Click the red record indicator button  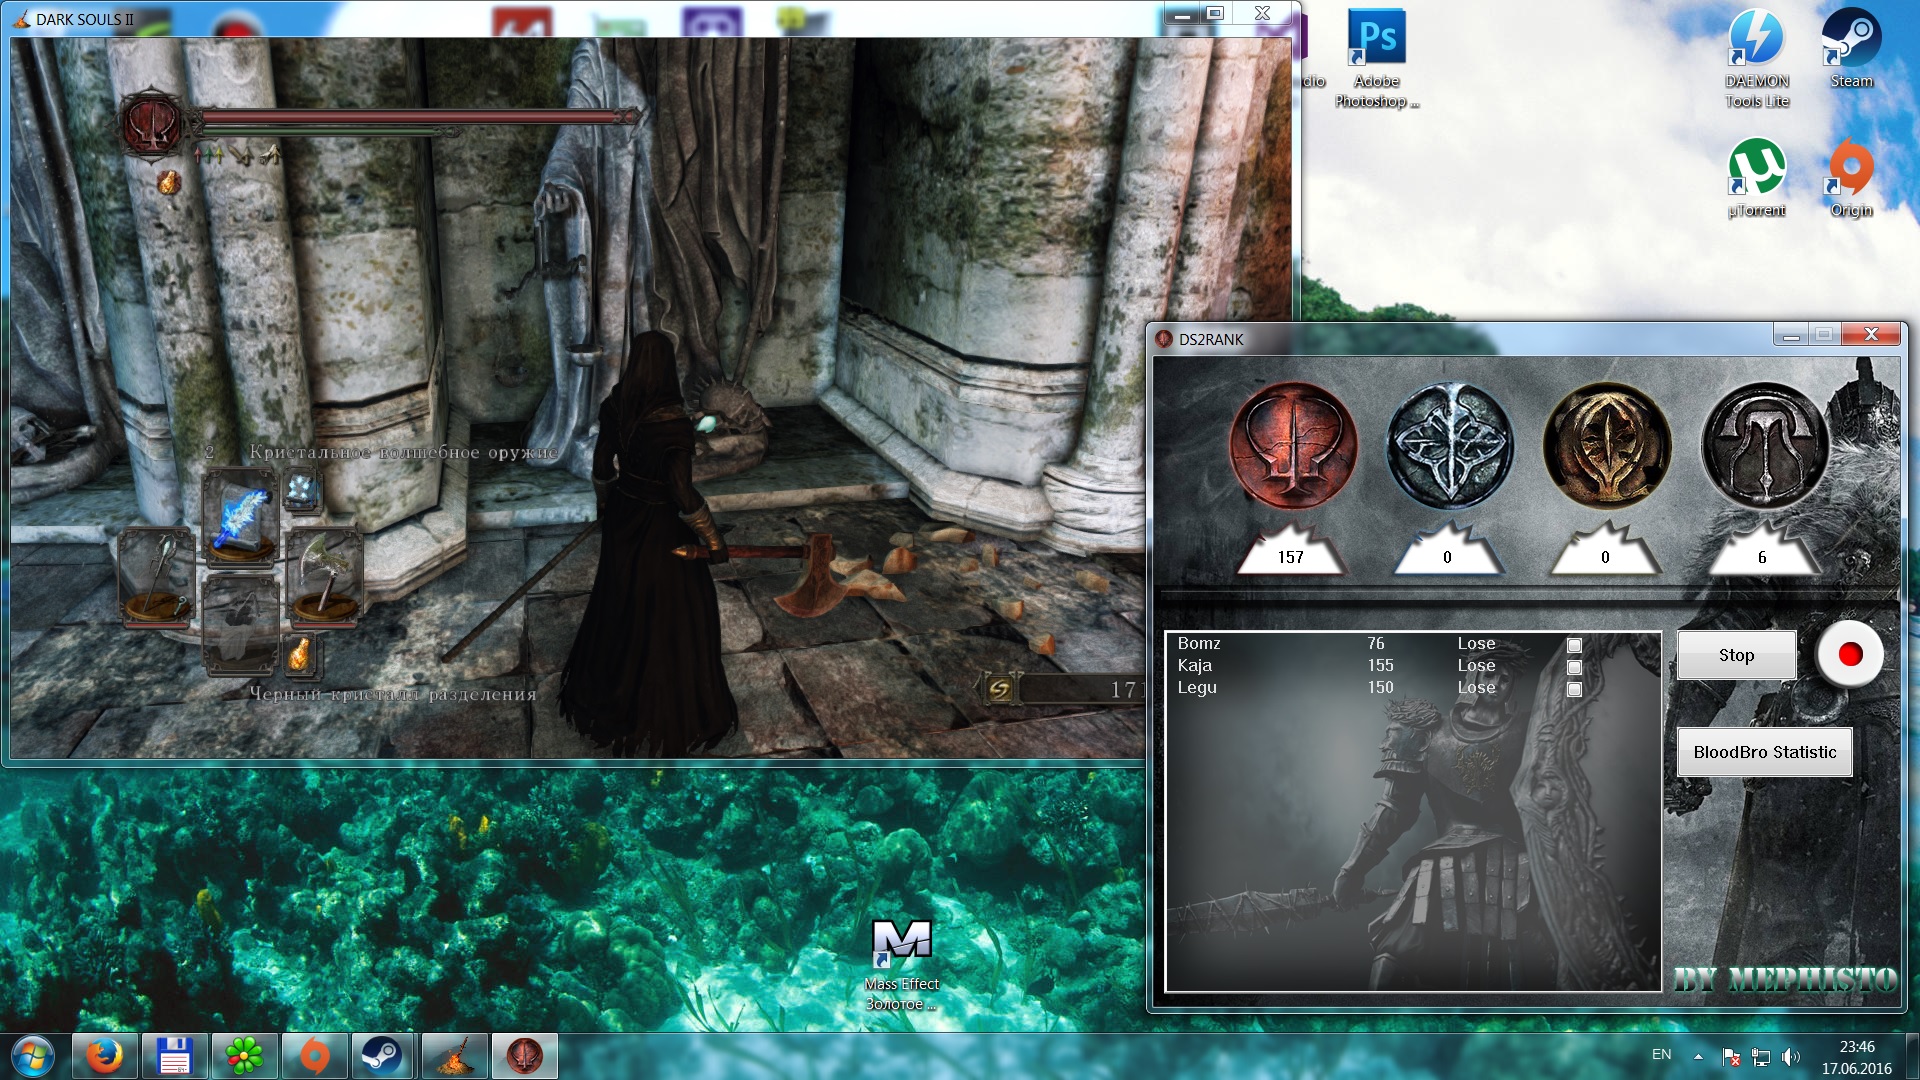pyautogui.click(x=1850, y=654)
